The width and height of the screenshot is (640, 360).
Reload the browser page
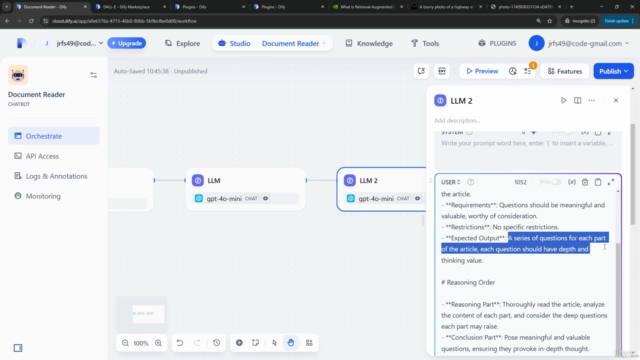[x=31, y=21]
